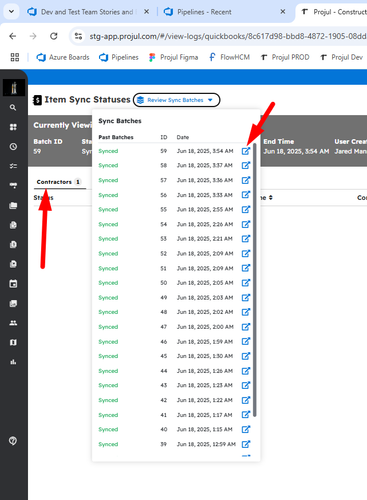This screenshot has height=500, width=367.
Task: Reload the page with refresh button
Action: (x=54, y=36)
